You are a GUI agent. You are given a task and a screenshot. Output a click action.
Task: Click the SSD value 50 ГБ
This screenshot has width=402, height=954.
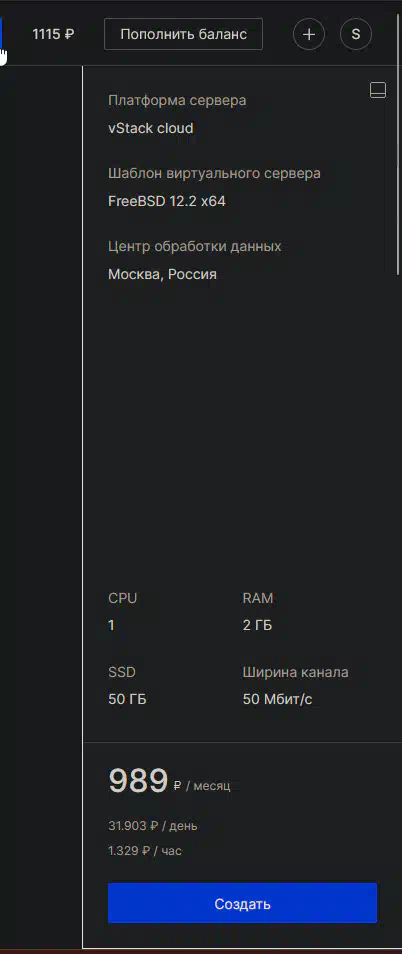[127, 700]
